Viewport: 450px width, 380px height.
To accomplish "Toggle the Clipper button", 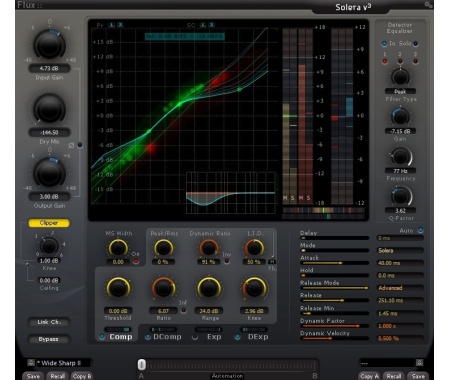I will click(x=49, y=223).
